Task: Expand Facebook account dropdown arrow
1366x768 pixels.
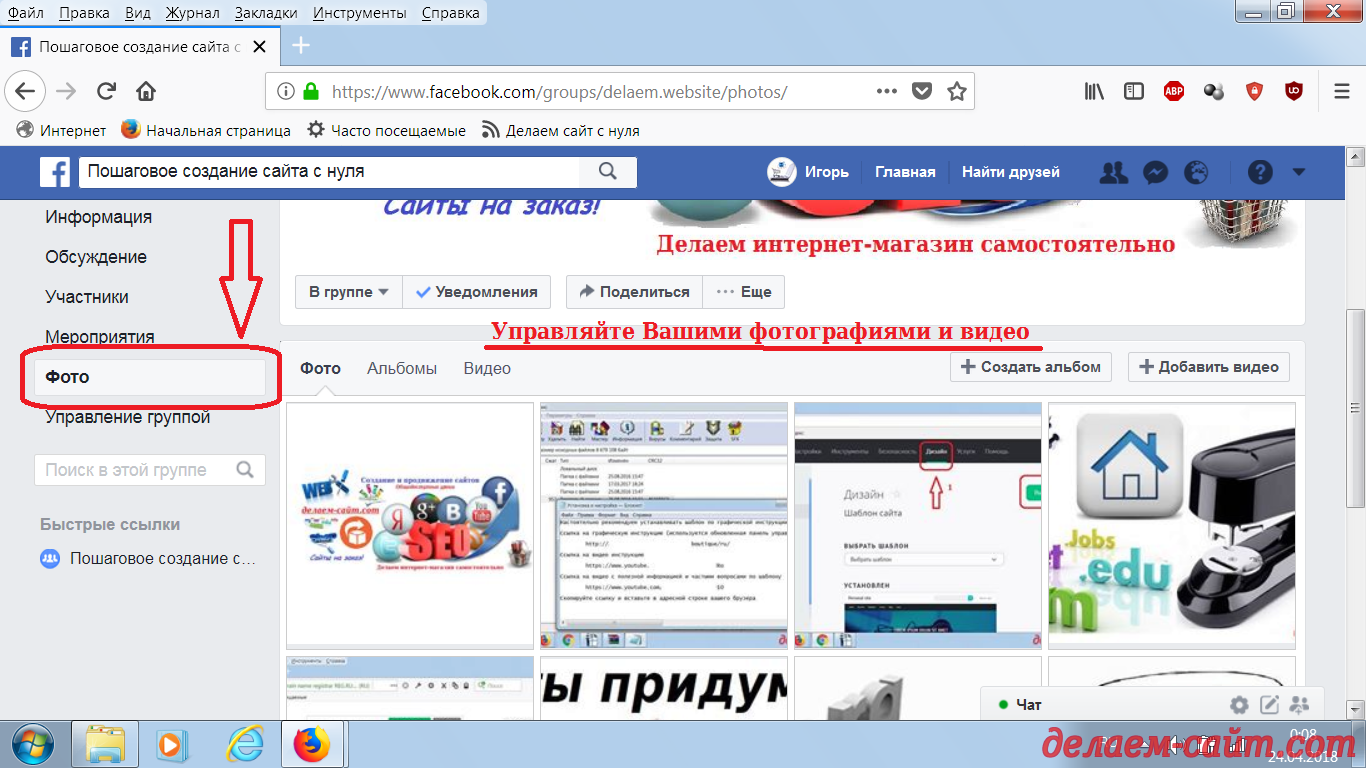Action: [1299, 172]
